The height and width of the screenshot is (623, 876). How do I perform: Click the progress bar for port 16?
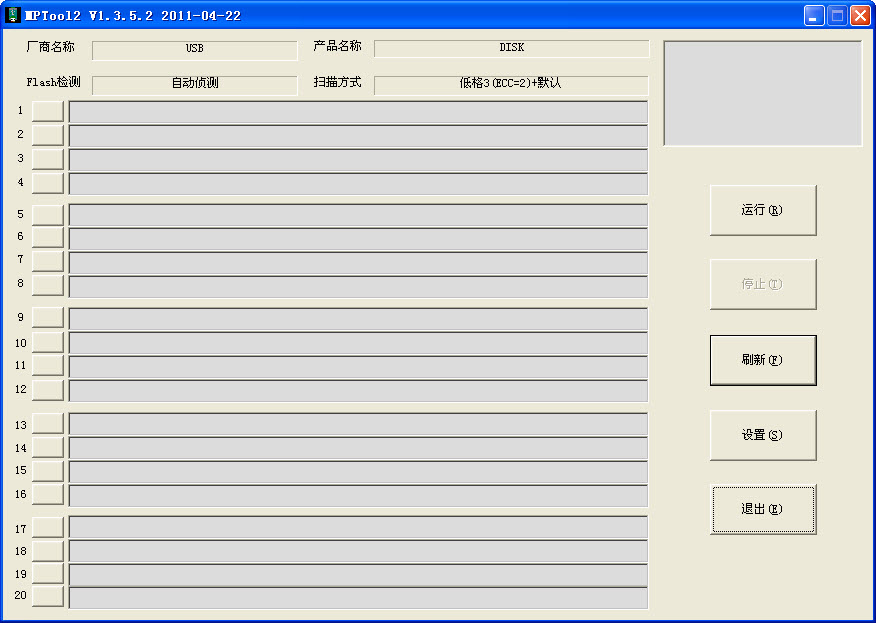click(x=357, y=496)
